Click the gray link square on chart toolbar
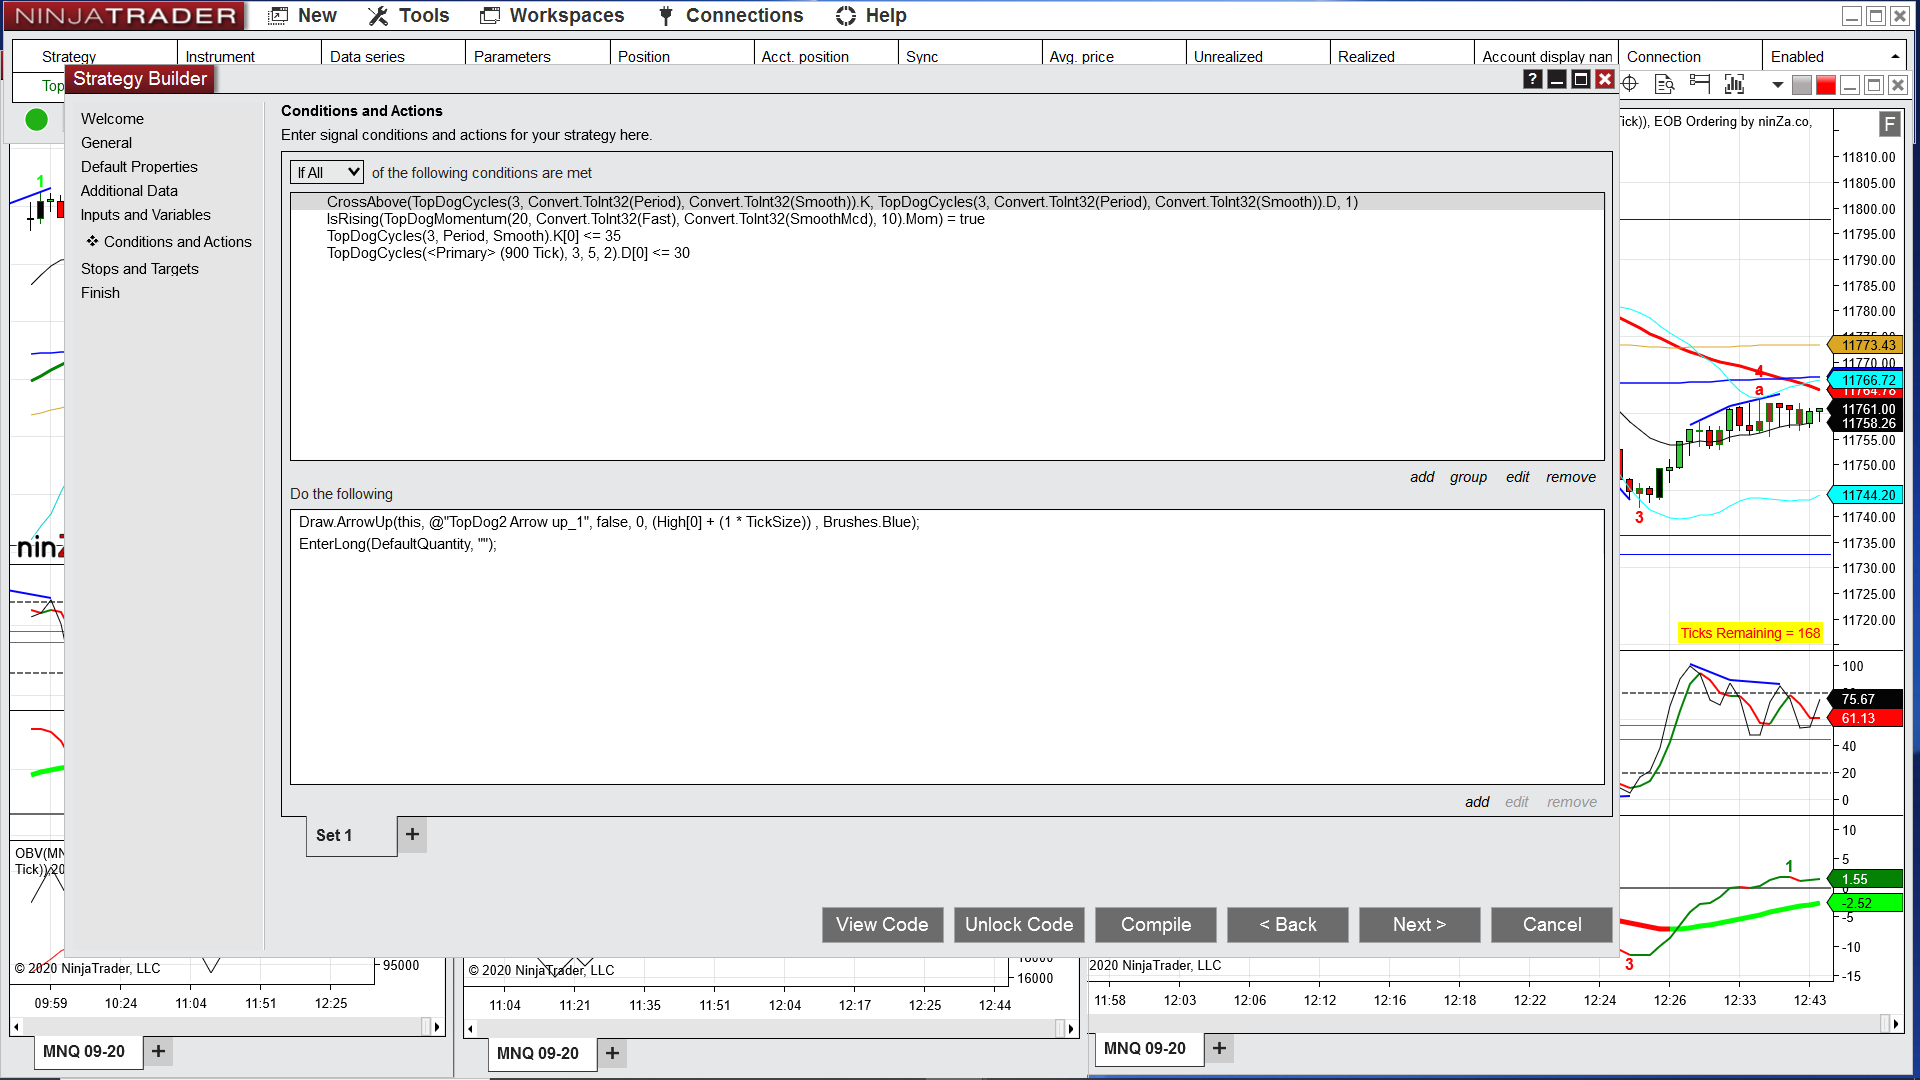This screenshot has width=1920, height=1080. [1801, 85]
